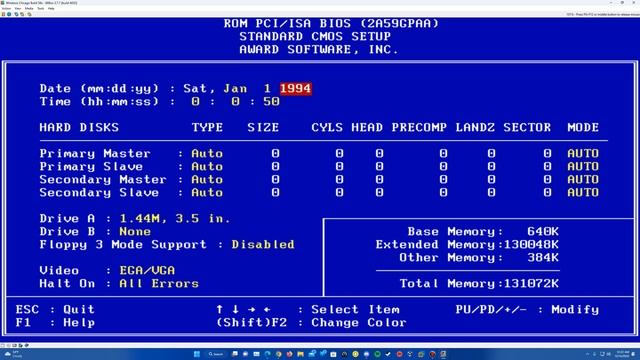The image size is (640, 360).
Task: Click the teal round toolbar icon
Action: (x=9, y=14)
